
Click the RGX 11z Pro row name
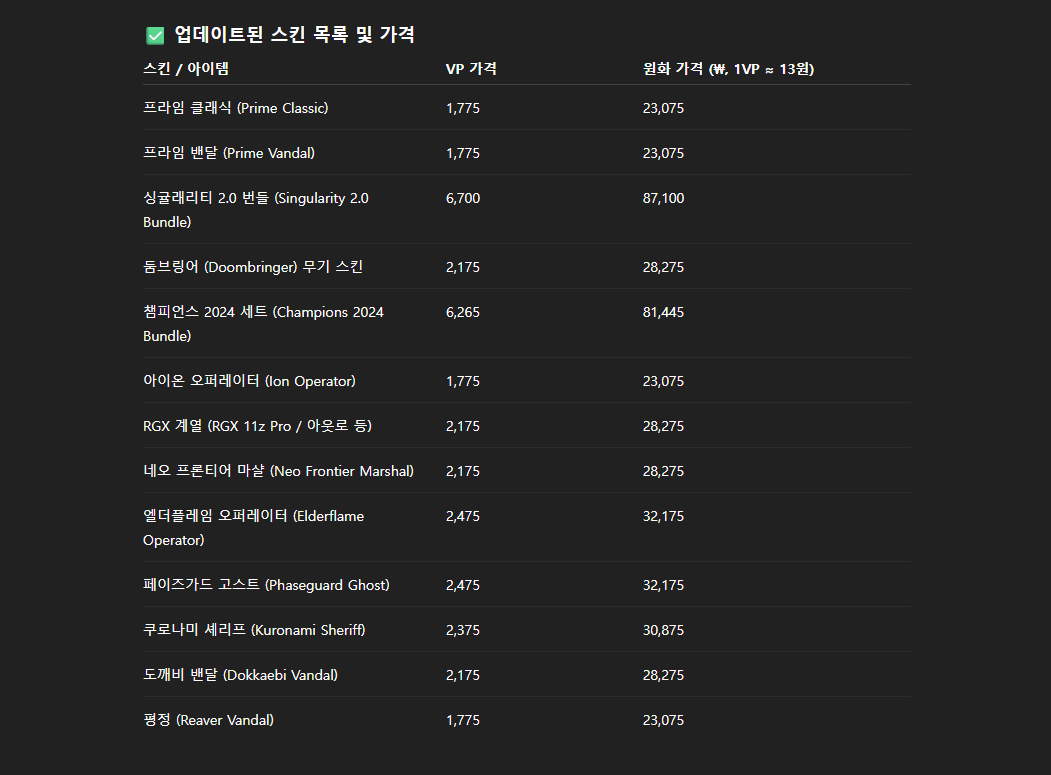point(257,426)
